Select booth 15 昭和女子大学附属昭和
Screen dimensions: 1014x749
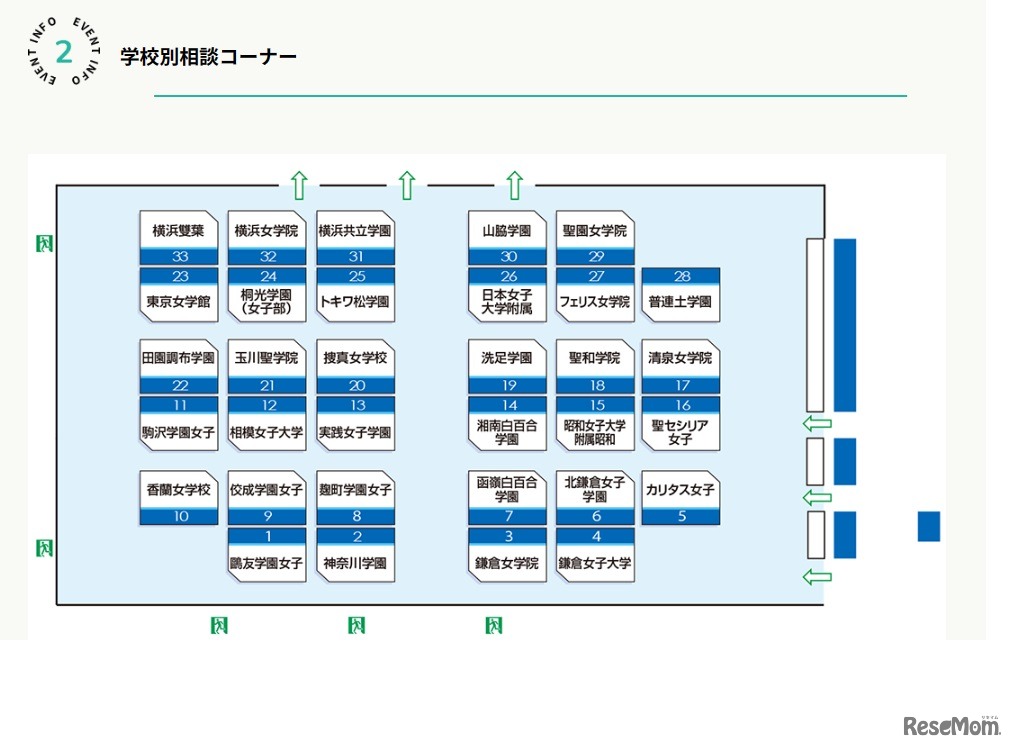click(x=596, y=424)
